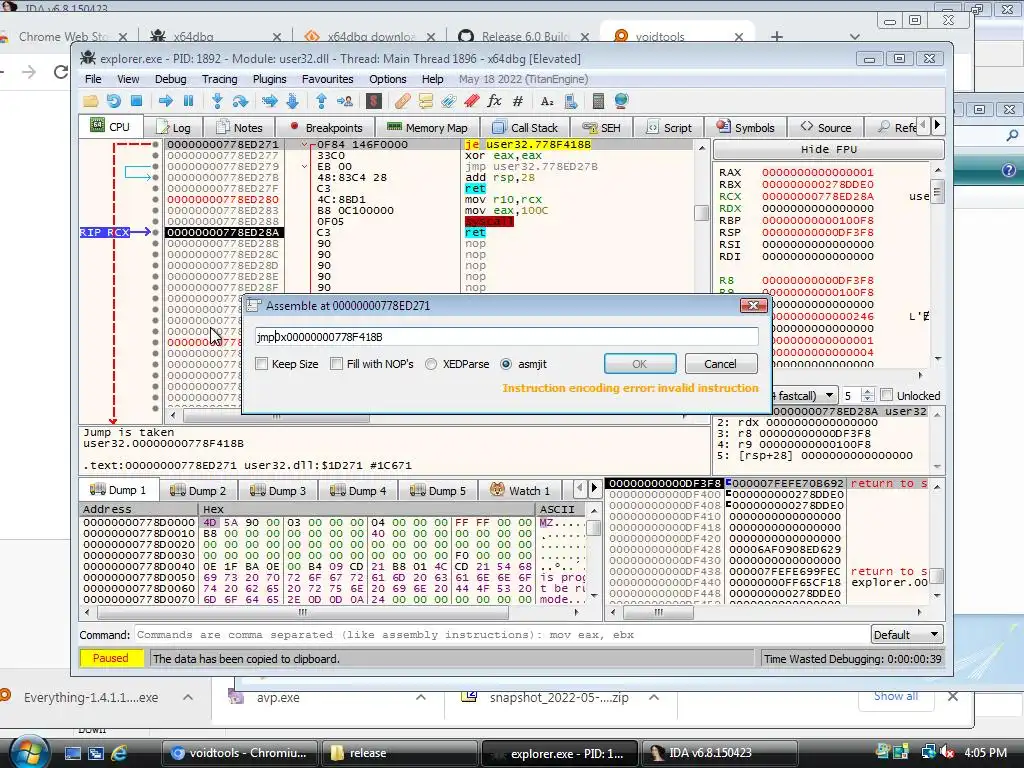Trace into with dotted right arrow icon

click(269, 101)
